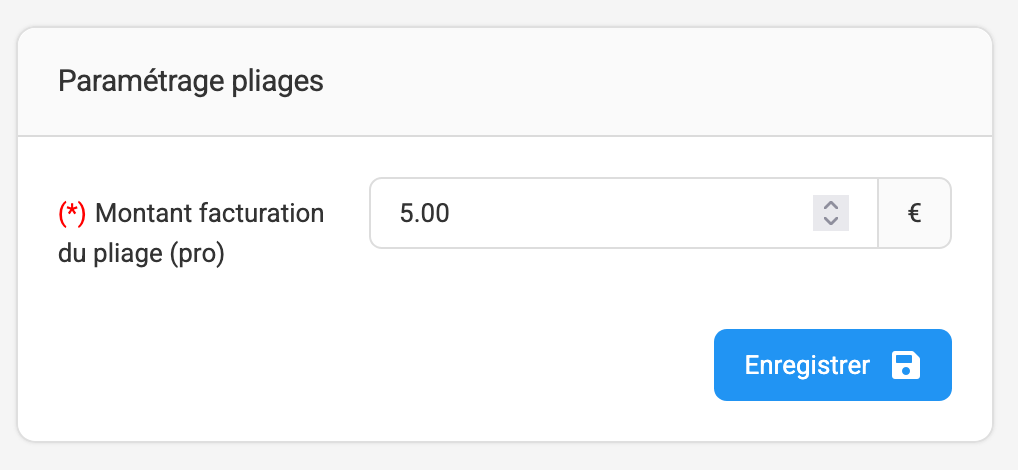
Task: Click the gray card header bar
Action: (x=505, y=82)
